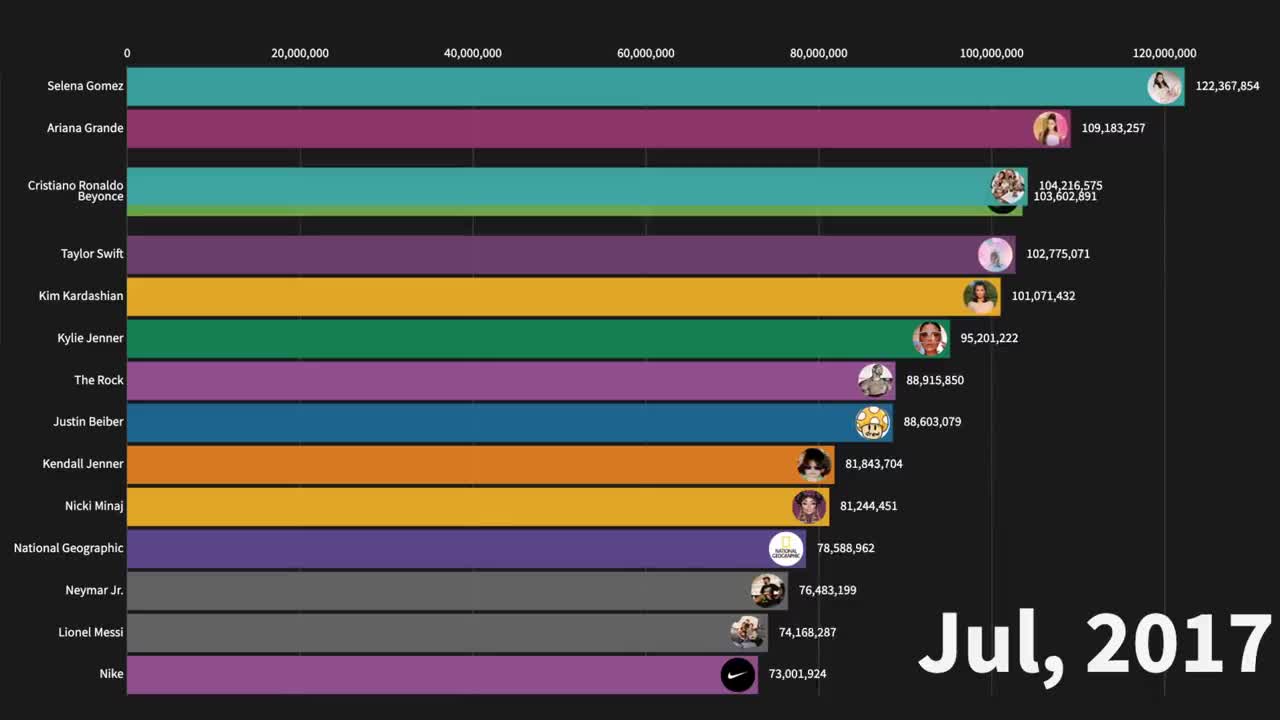Click the value 88,603,079
This screenshot has width=1280, height=720.
(x=932, y=422)
